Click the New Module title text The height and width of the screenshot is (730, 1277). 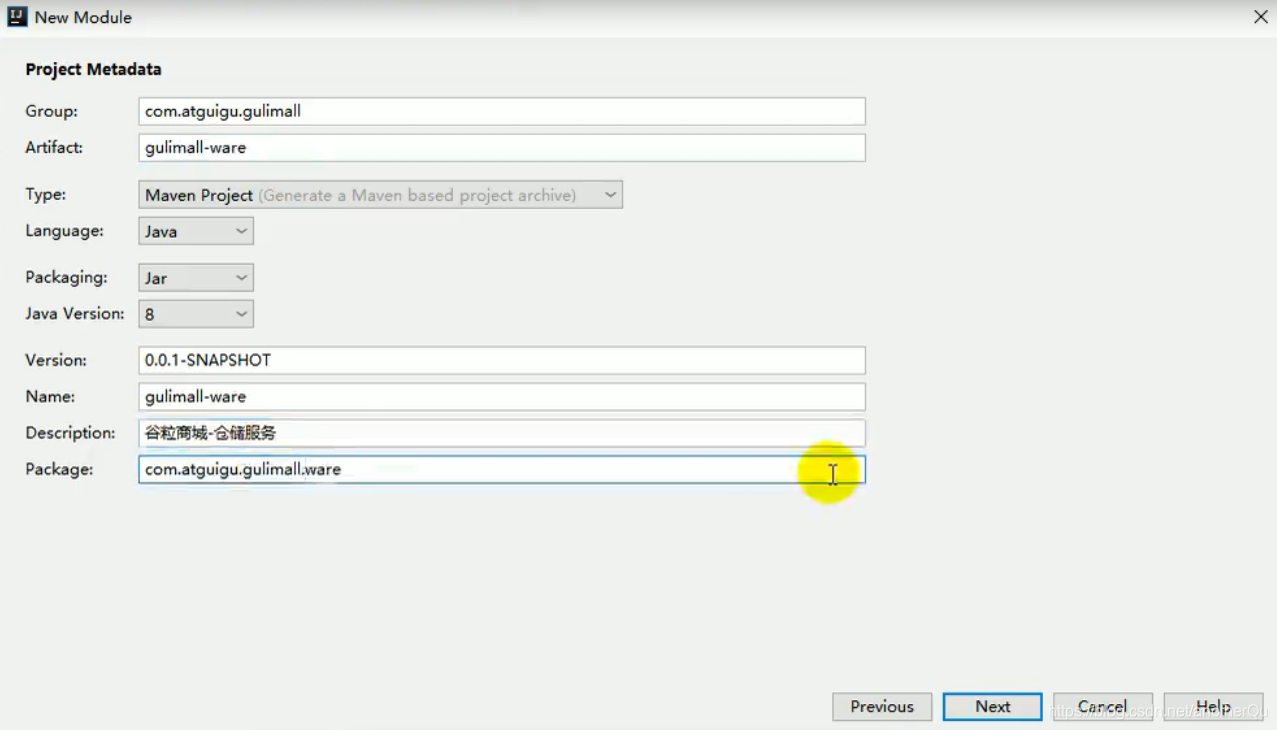click(83, 17)
